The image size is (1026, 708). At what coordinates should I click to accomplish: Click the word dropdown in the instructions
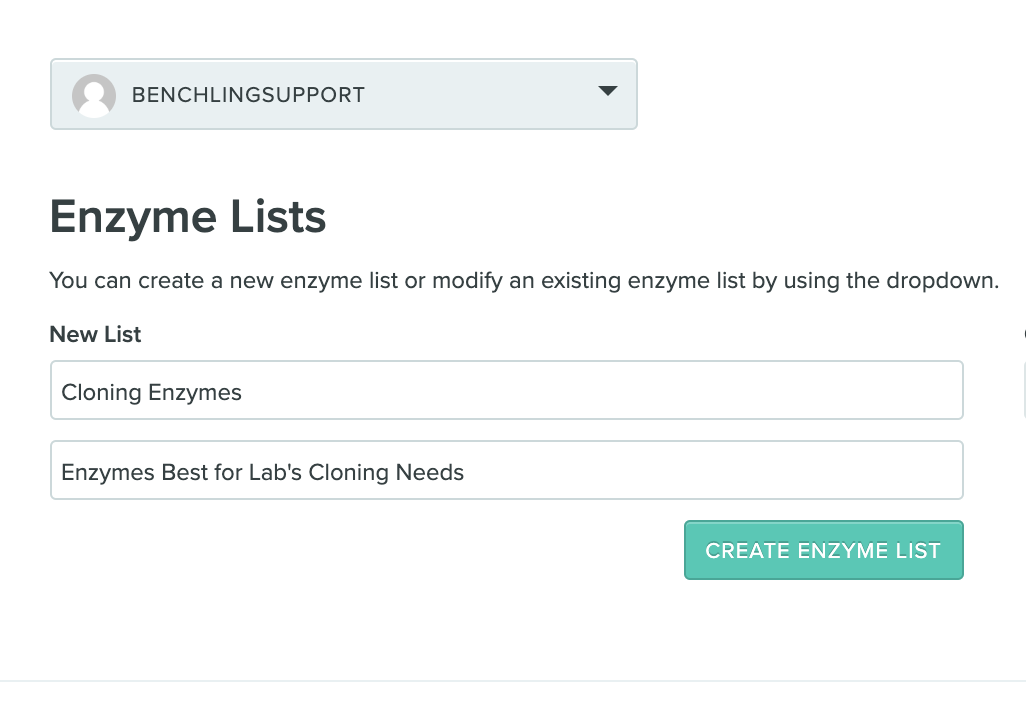pos(939,281)
